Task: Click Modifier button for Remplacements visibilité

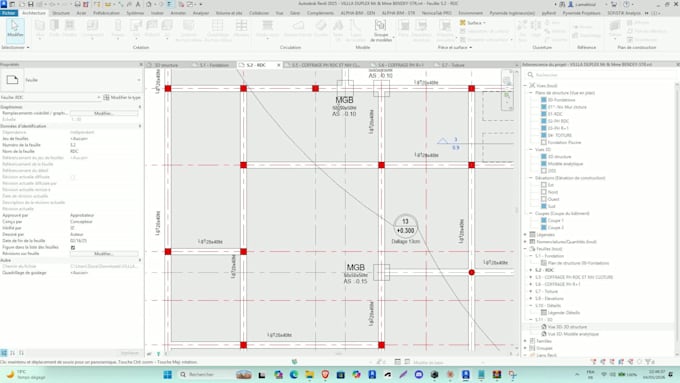Action: pos(104,113)
